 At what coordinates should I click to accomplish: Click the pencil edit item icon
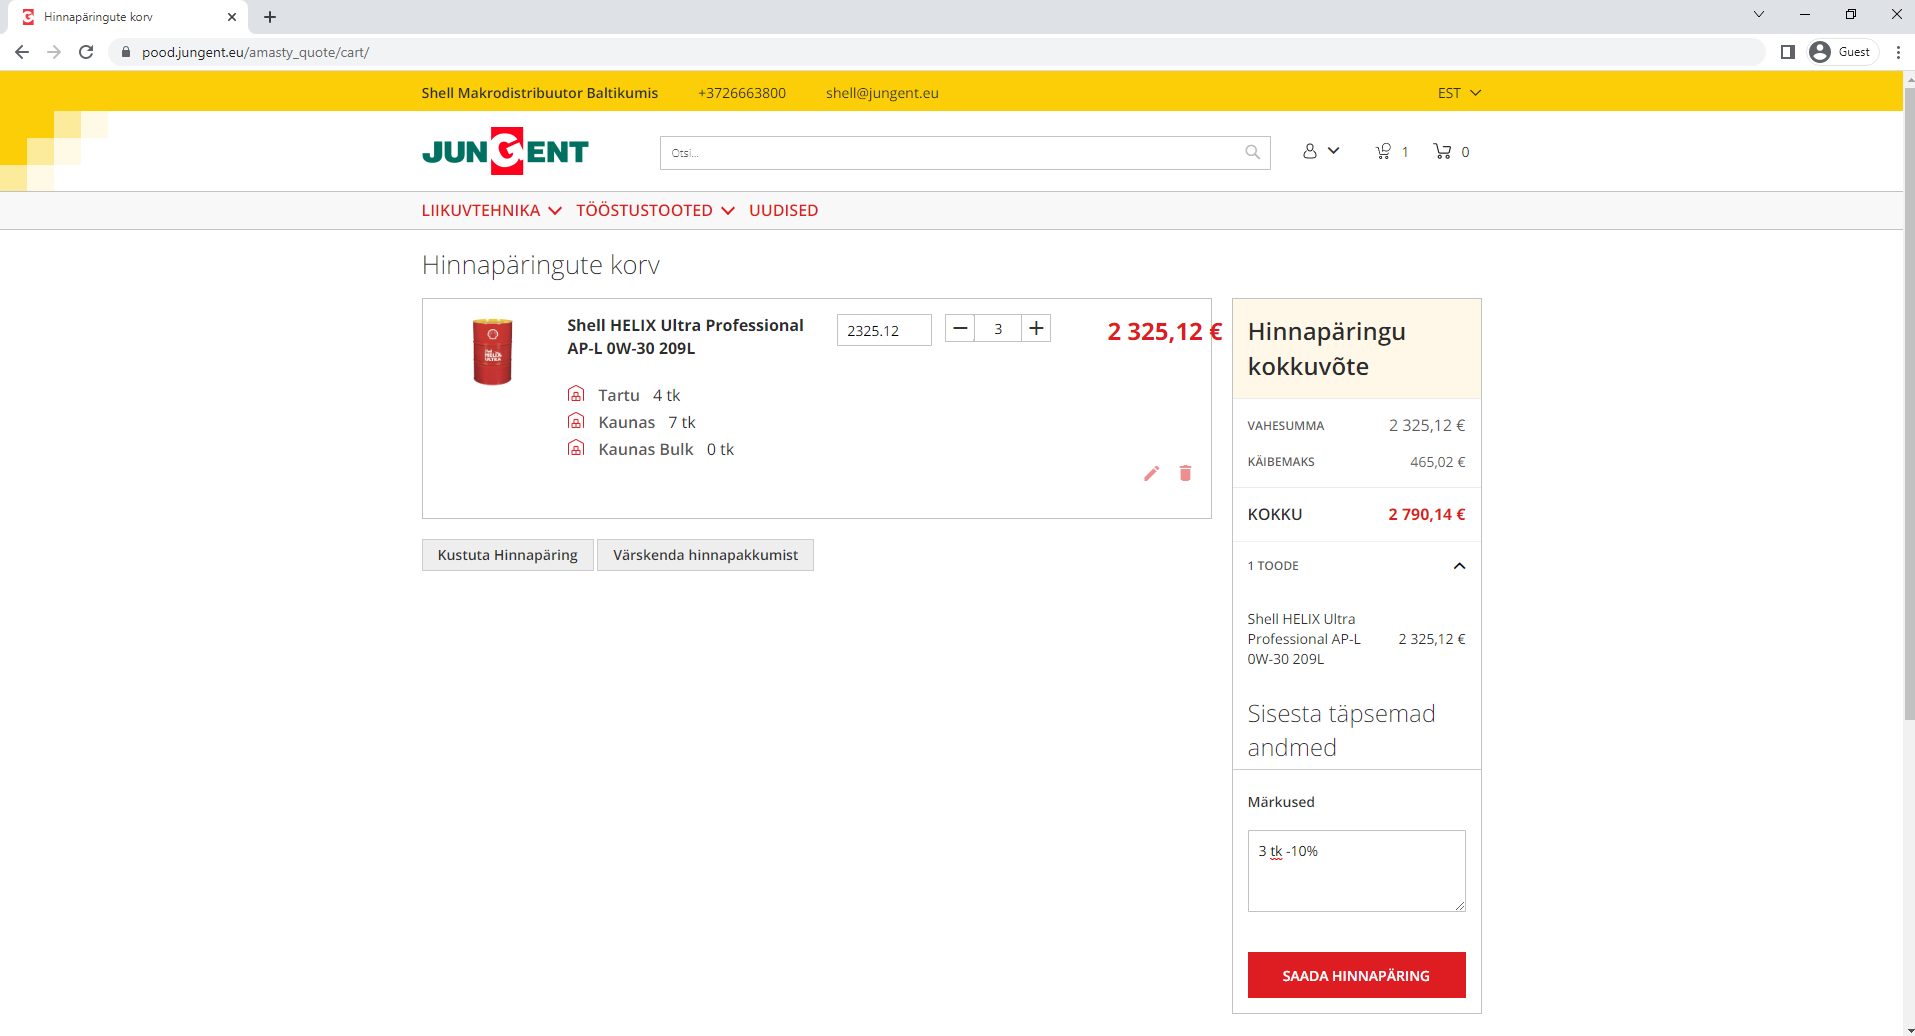(x=1151, y=473)
